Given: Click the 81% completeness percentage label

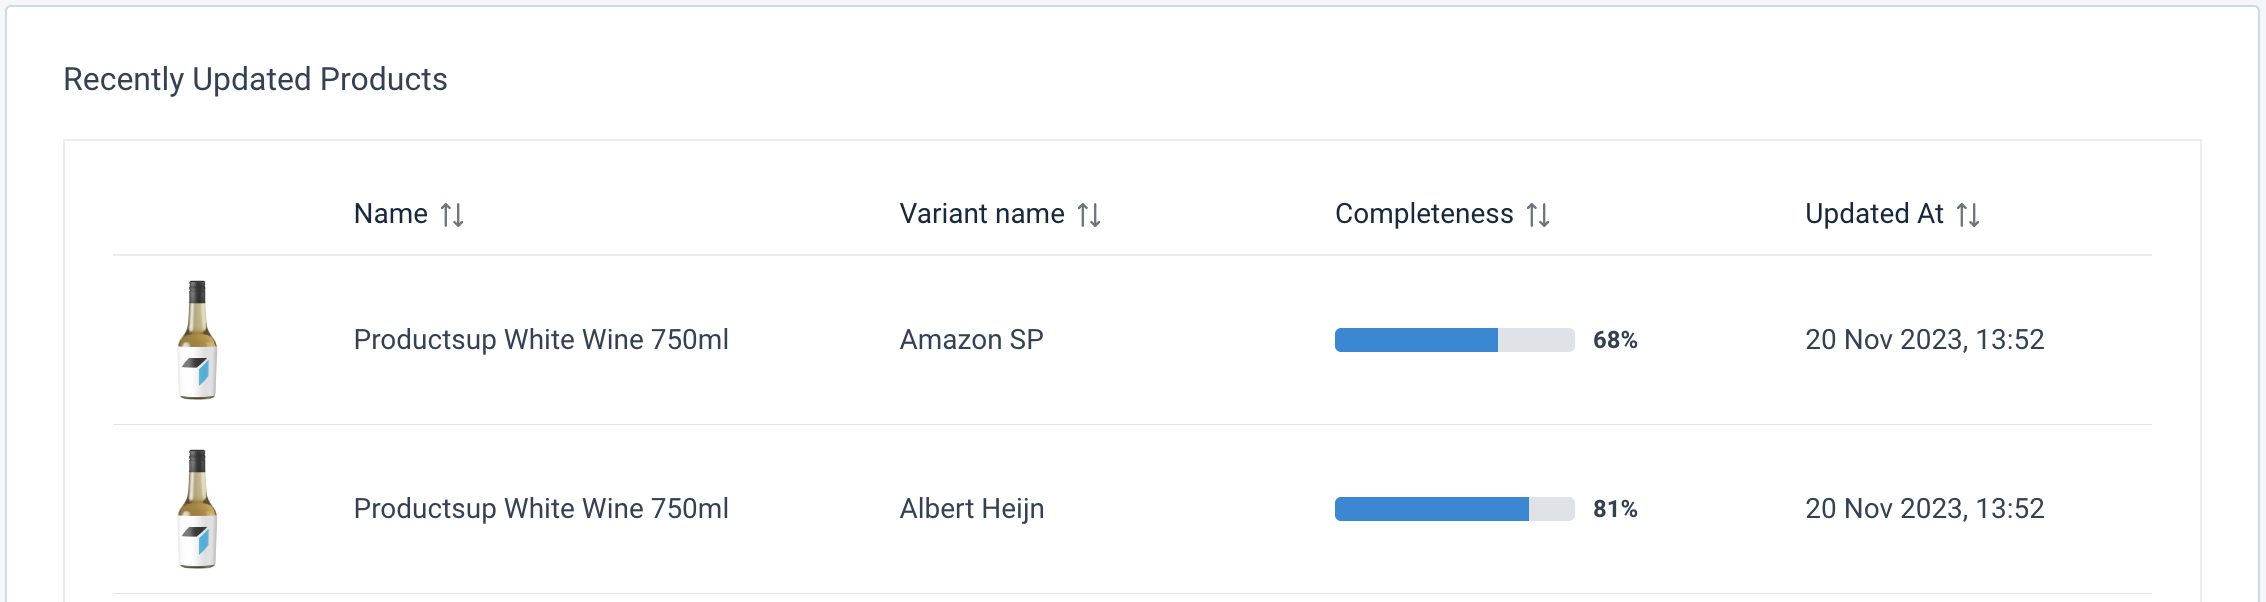Looking at the screenshot, I should pyautogui.click(x=1615, y=510).
